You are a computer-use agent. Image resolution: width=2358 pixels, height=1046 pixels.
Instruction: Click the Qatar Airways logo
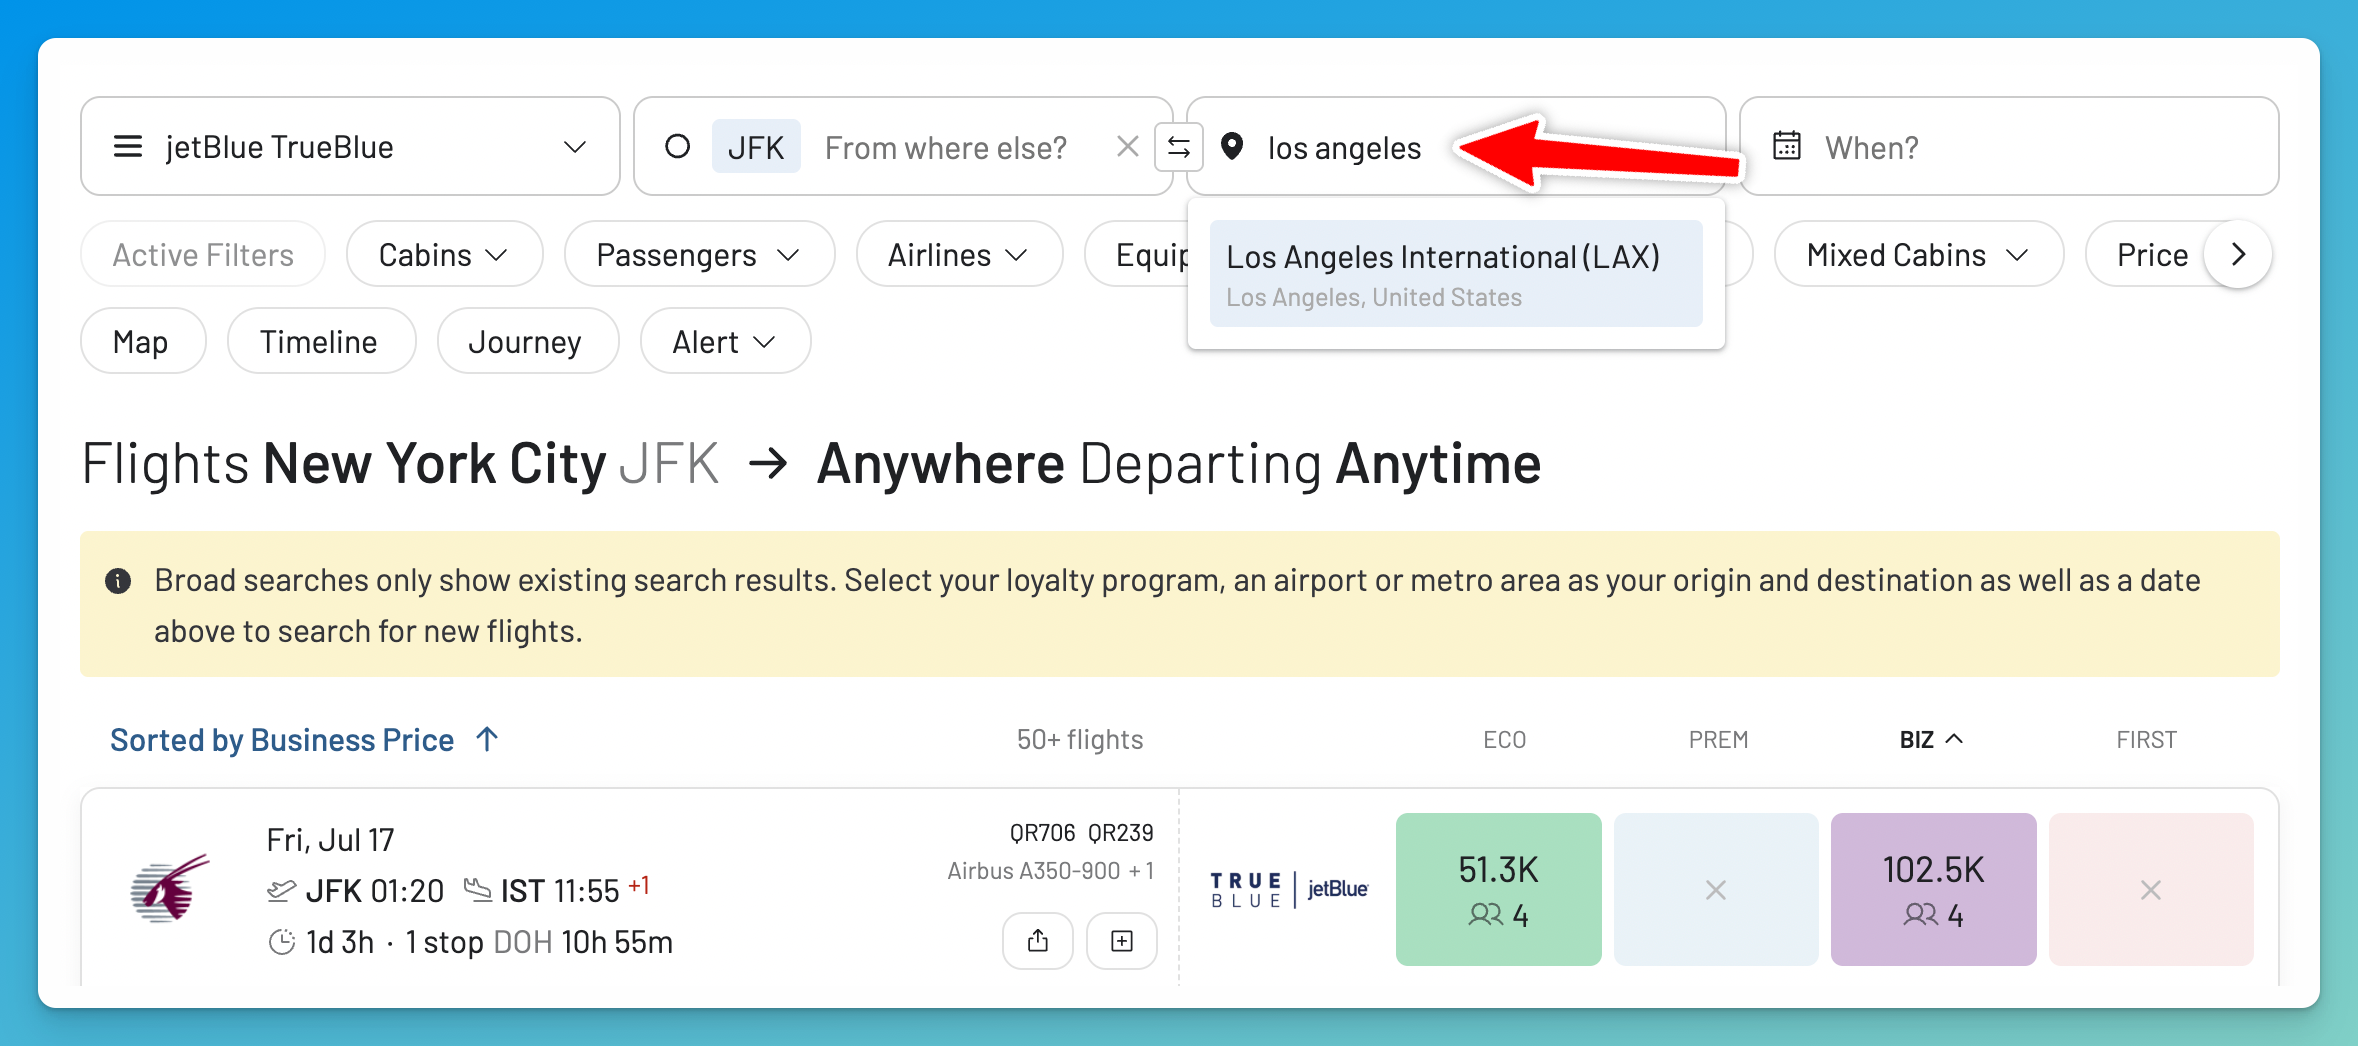click(170, 888)
